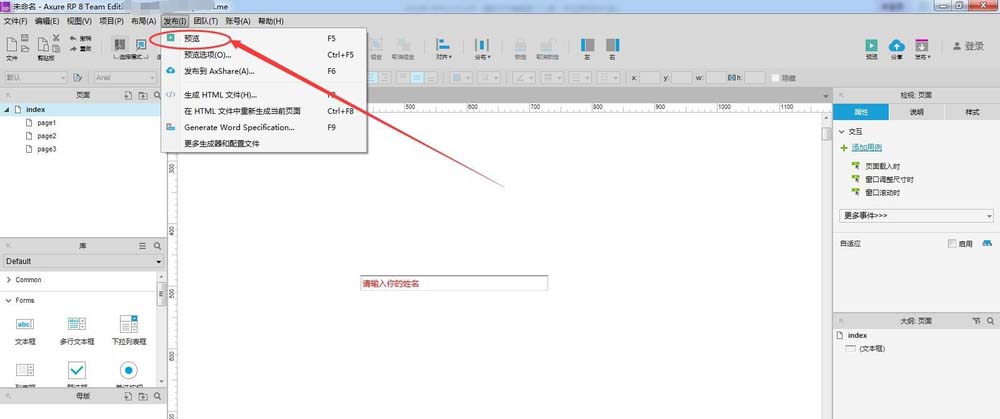
Task: Click the 添加用例 link
Action: point(867,148)
